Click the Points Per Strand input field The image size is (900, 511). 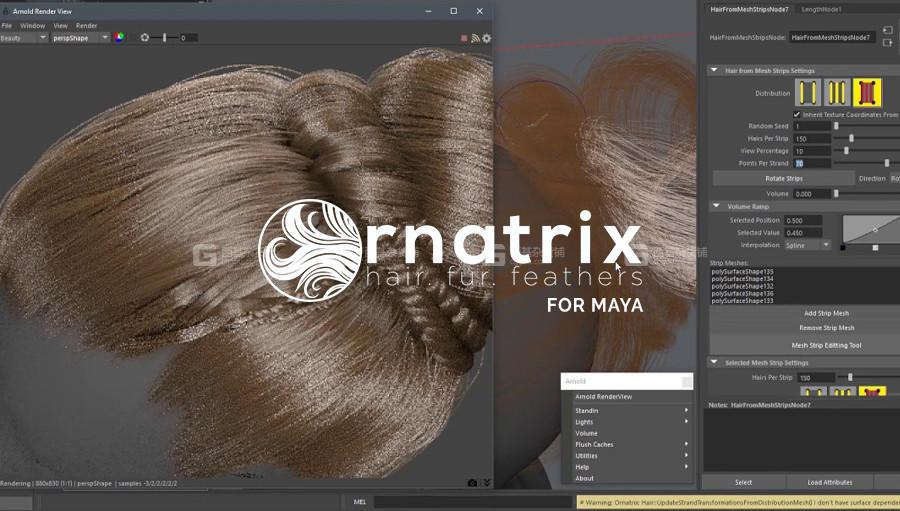pyautogui.click(x=812, y=164)
